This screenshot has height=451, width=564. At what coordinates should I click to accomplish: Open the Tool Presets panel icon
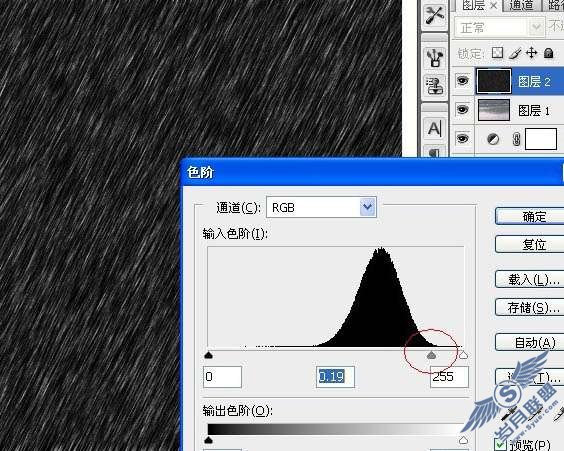pyautogui.click(x=435, y=15)
